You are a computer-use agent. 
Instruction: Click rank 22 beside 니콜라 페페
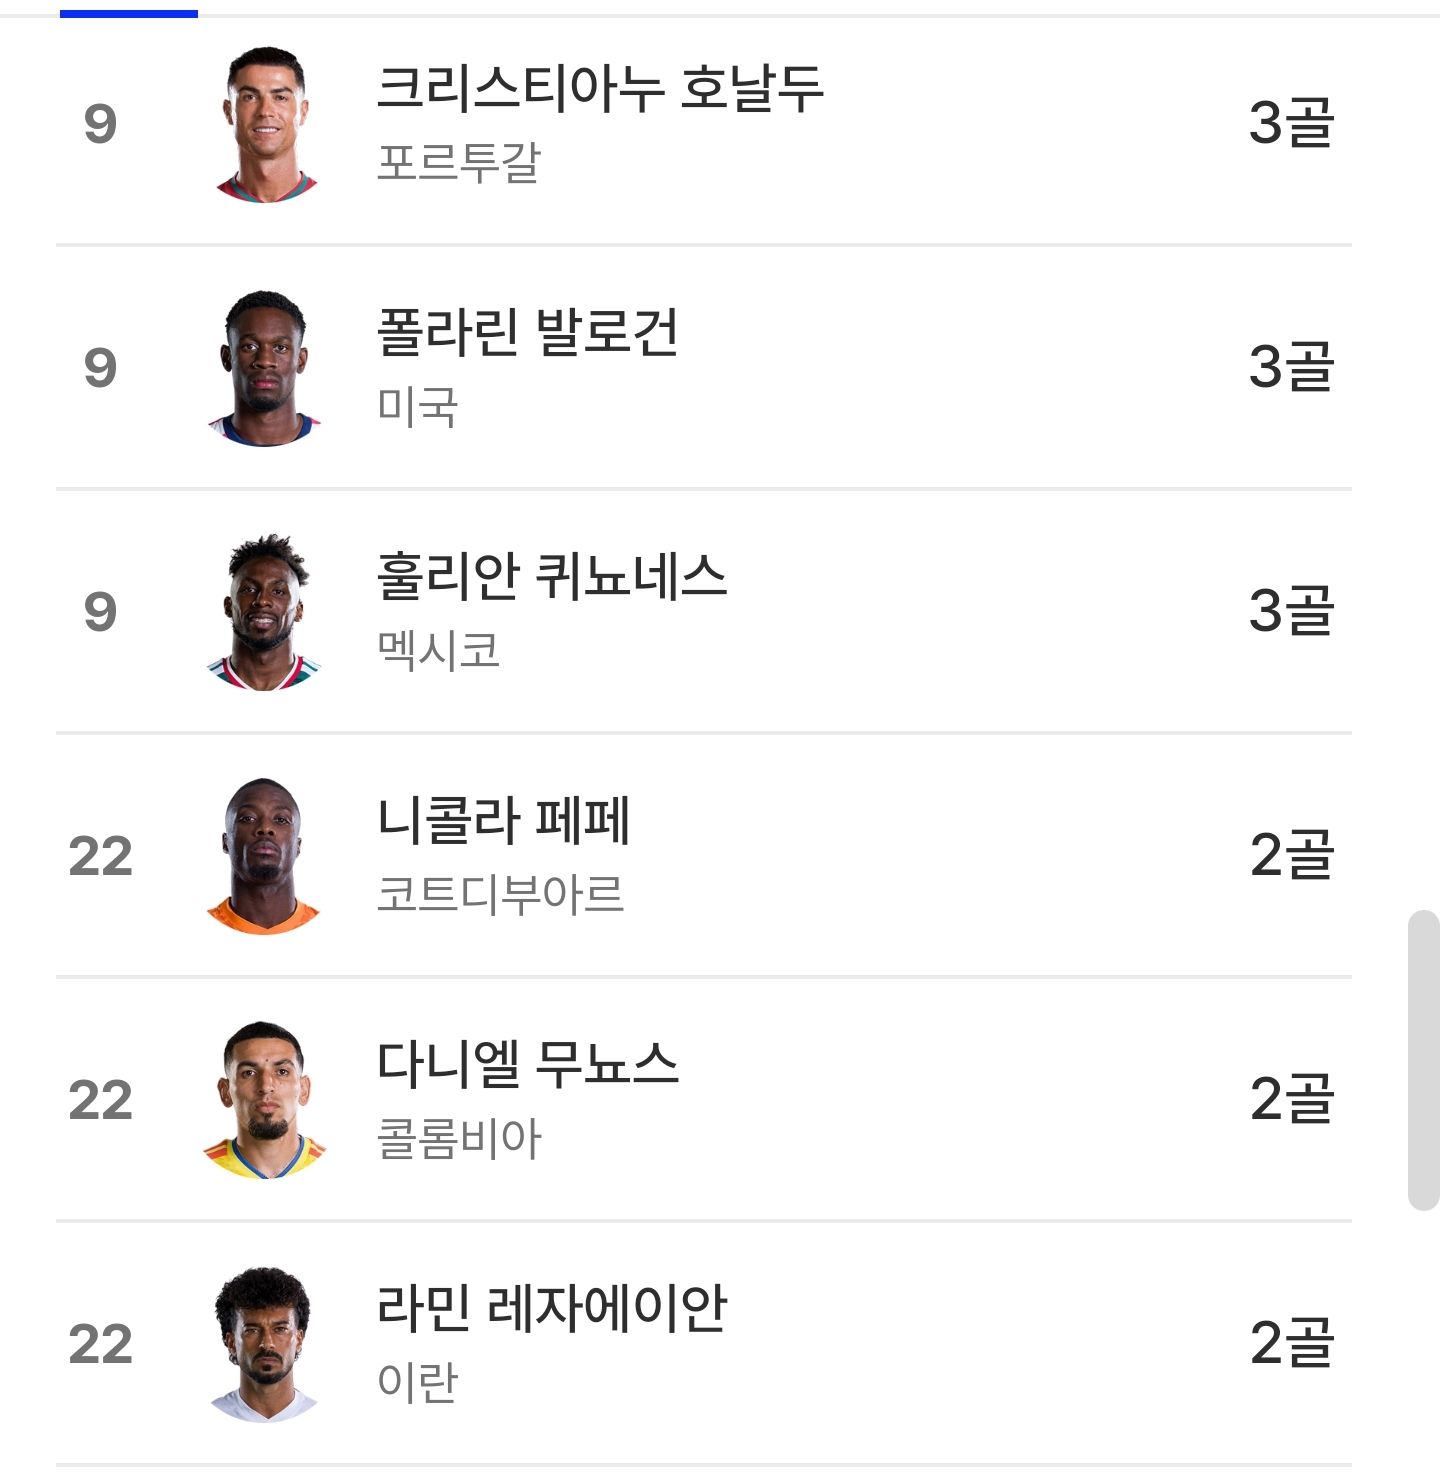(100, 856)
